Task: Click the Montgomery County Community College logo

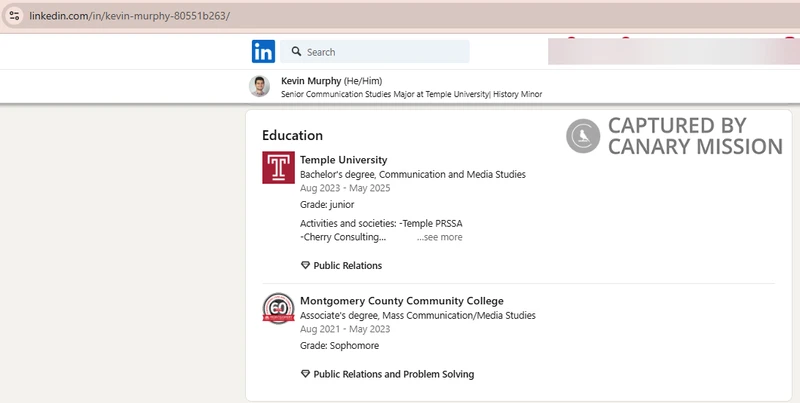Action: tap(279, 309)
